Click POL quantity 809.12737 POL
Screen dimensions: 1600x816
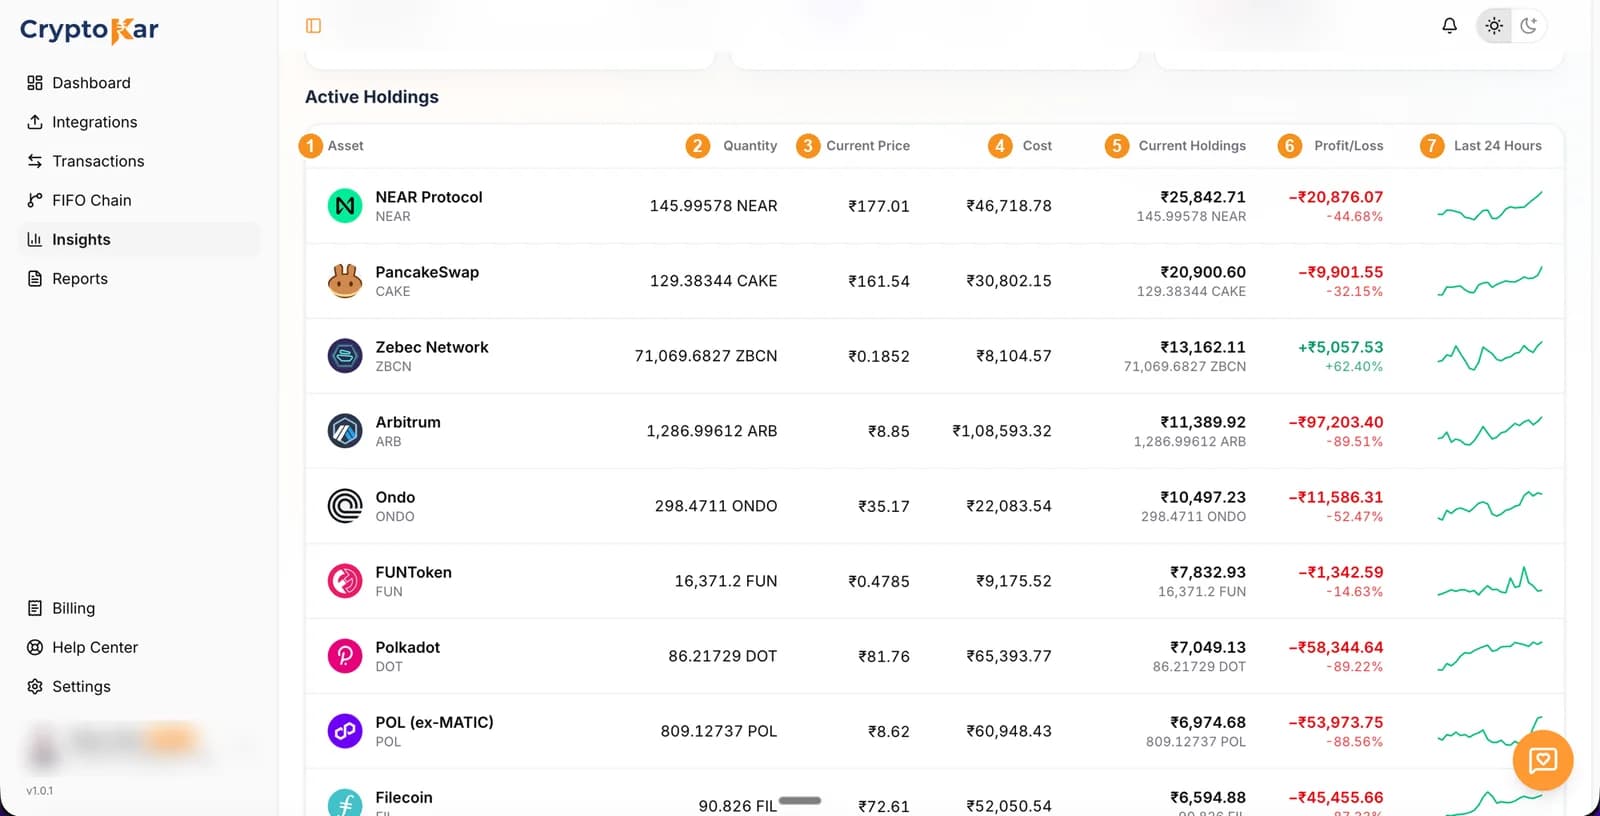(x=719, y=731)
